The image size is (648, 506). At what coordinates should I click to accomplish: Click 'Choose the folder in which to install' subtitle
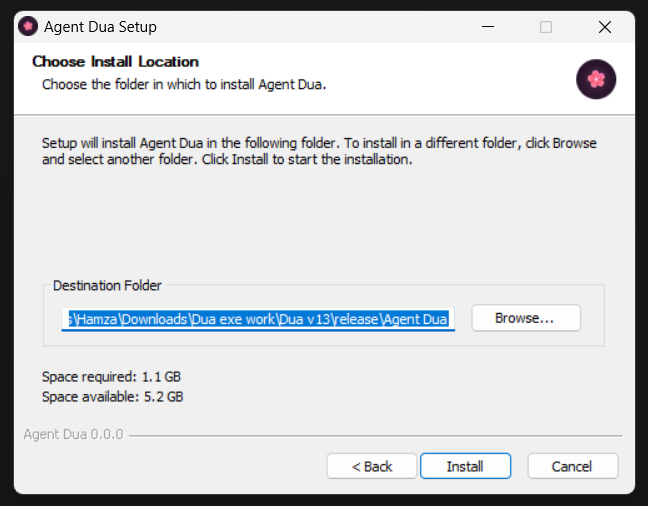pyautogui.click(x=184, y=84)
